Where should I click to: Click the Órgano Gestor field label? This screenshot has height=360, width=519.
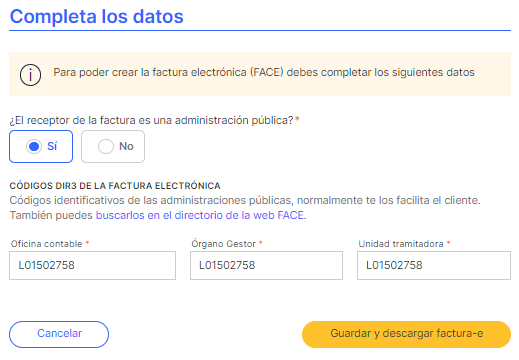(x=223, y=244)
